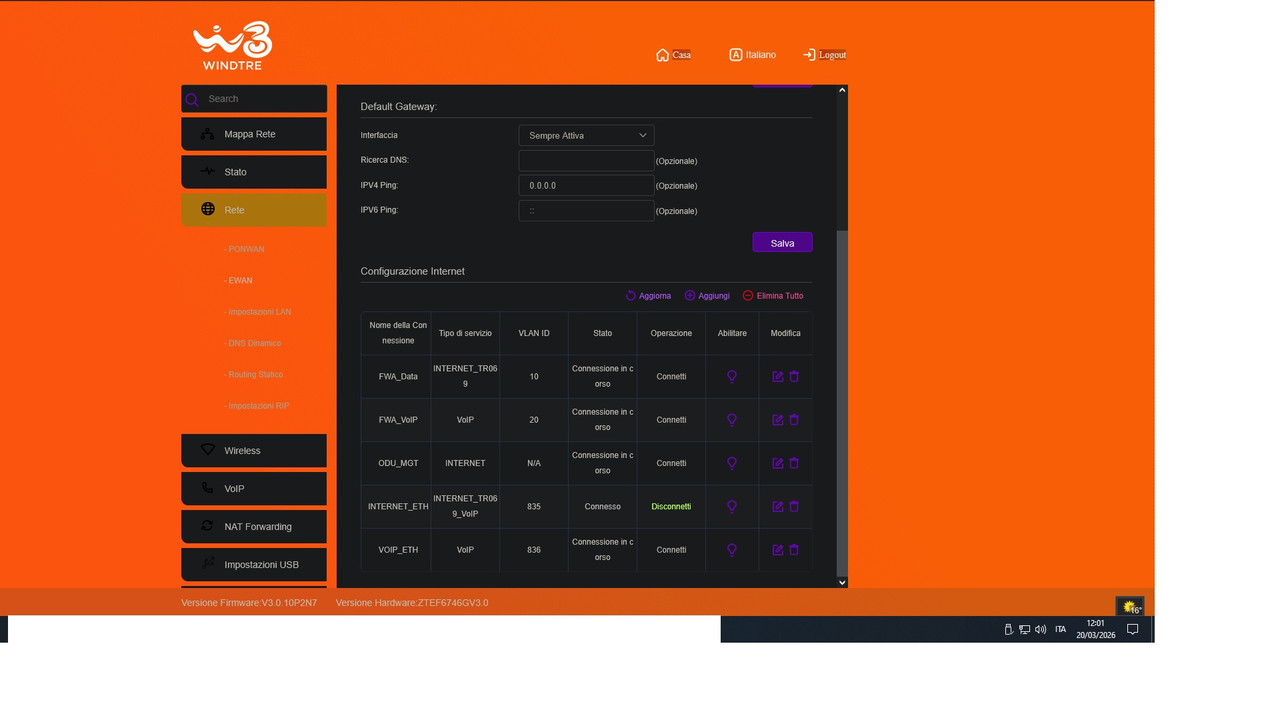Viewport: 1280px width, 720px height.
Task: Click Elimina Tutto to delete all
Action: [773, 296]
